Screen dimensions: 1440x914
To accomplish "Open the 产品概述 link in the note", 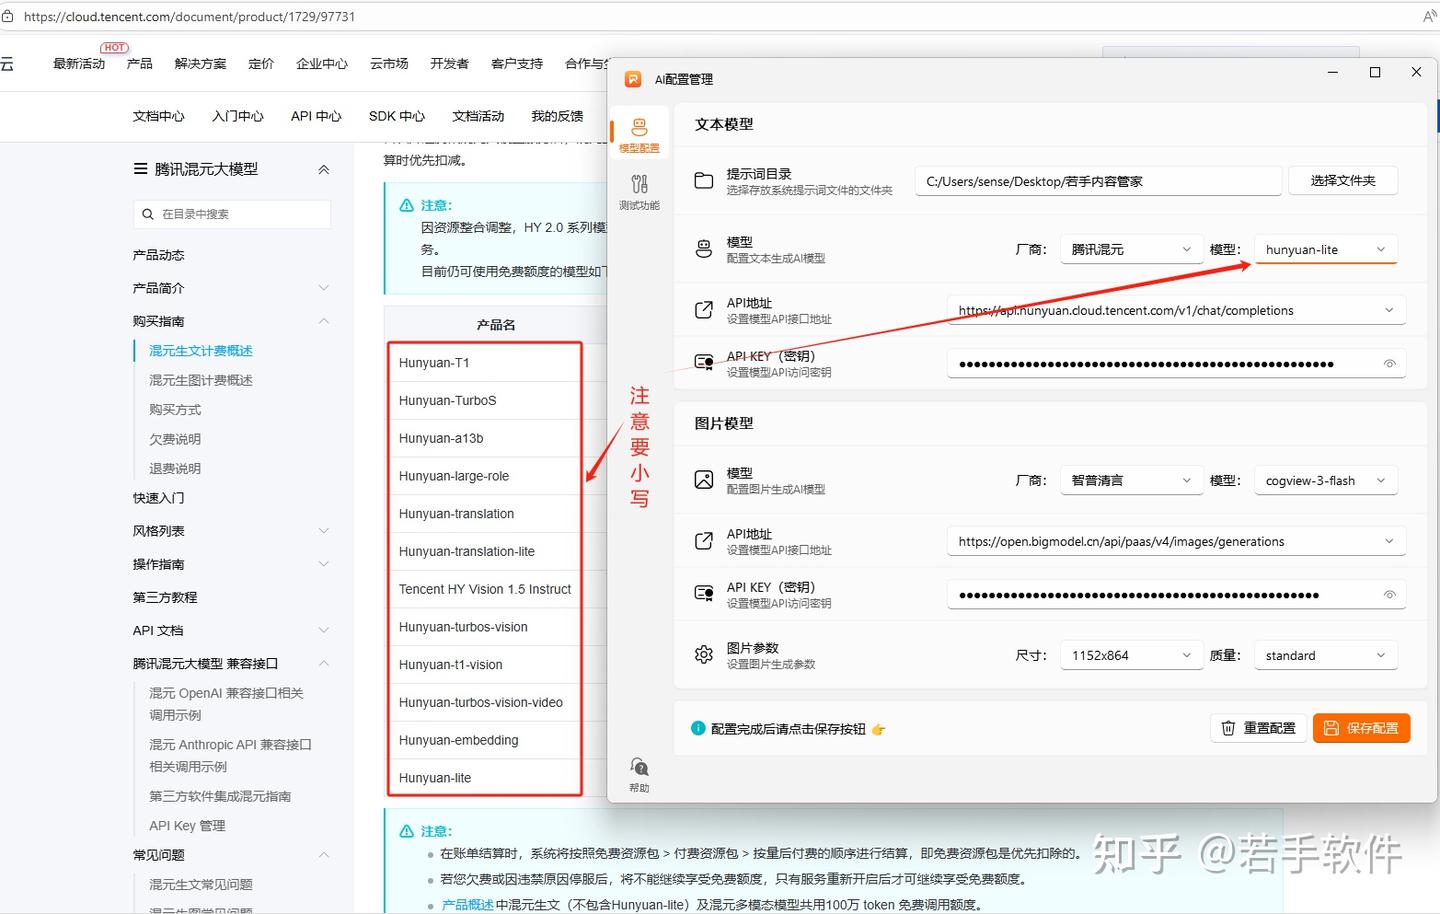I will click(x=467, y=905).
